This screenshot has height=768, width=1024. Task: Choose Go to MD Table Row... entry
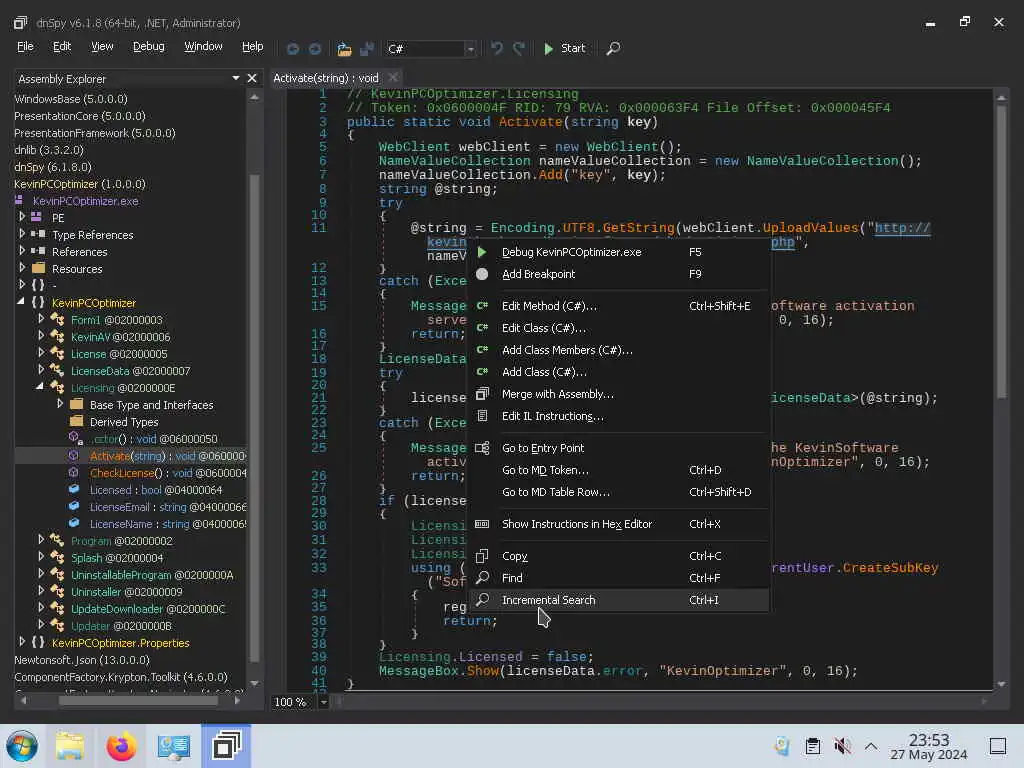pyautogui.click(x=618, y=492)
